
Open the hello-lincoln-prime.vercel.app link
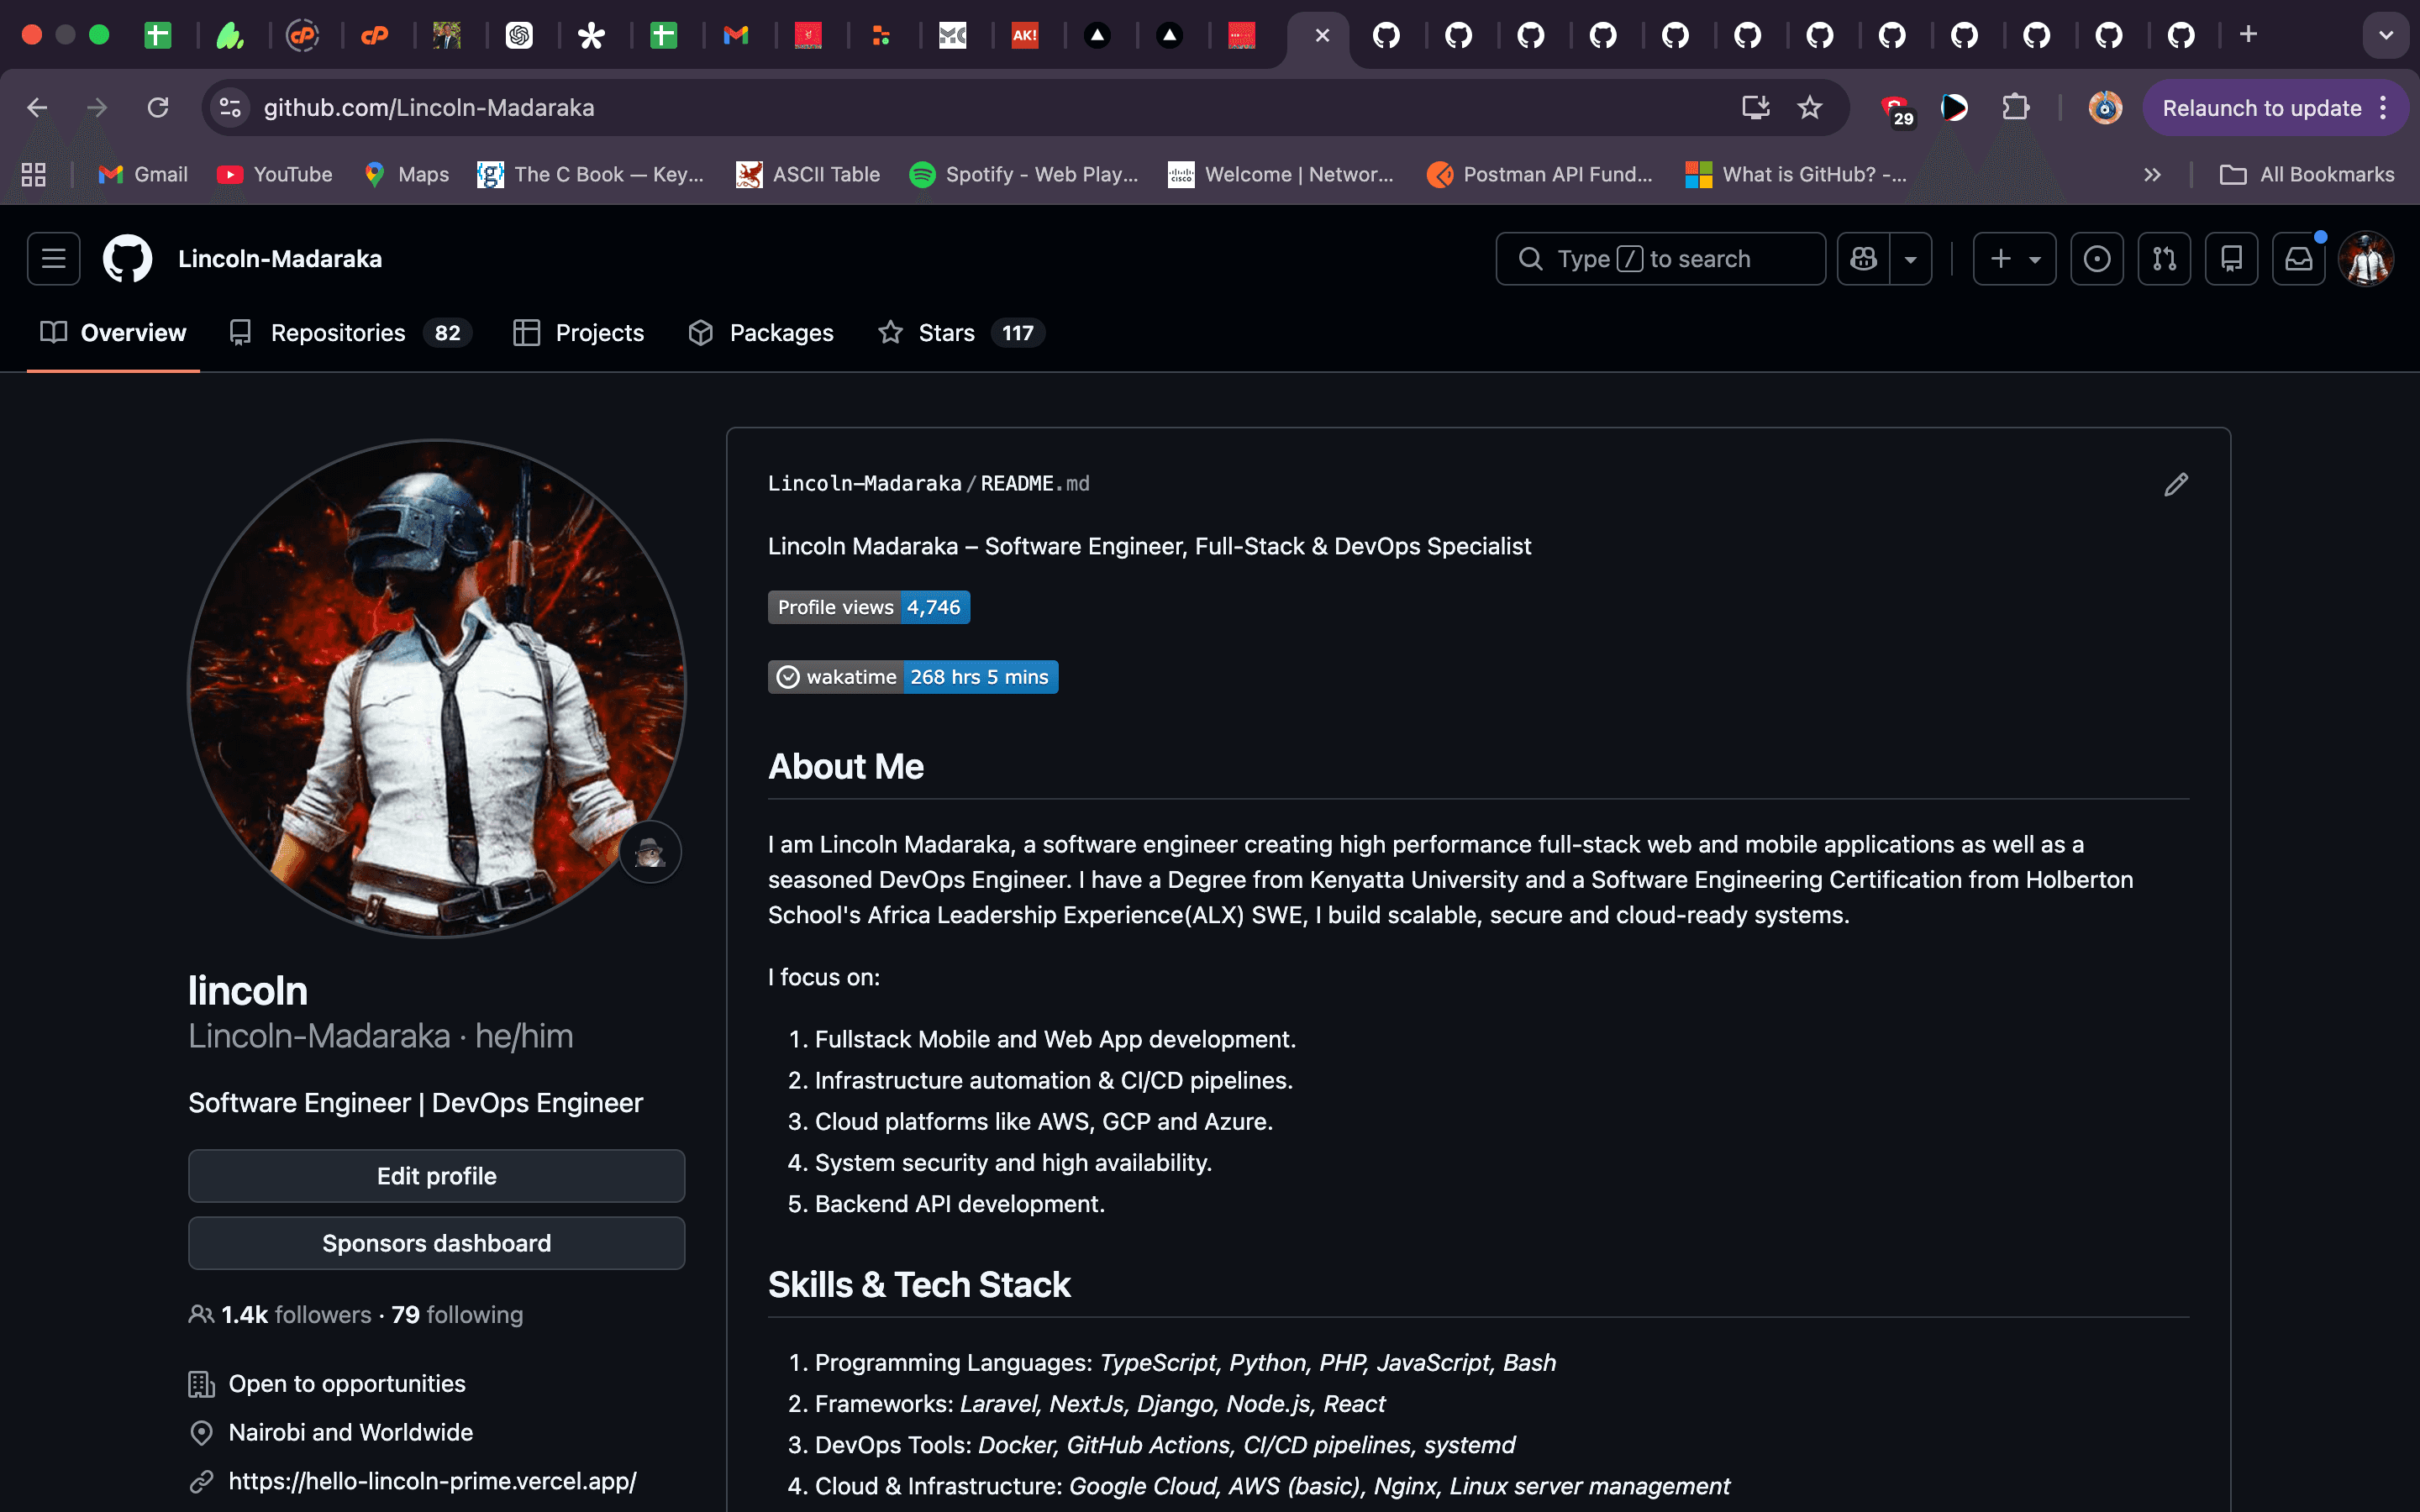click(x=432, y=1481)
